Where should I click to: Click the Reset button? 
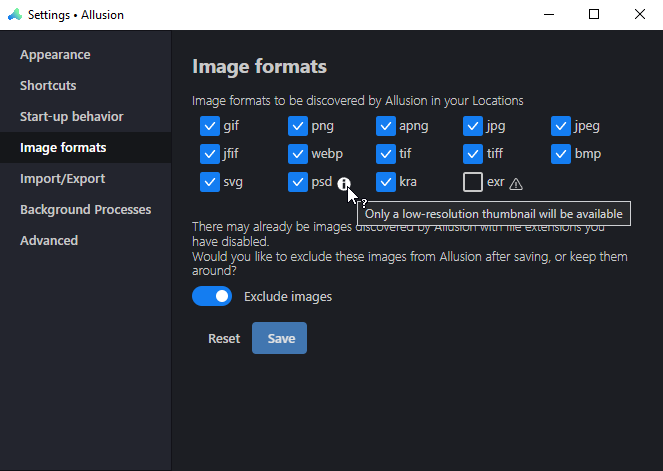(x=224, y=338)
